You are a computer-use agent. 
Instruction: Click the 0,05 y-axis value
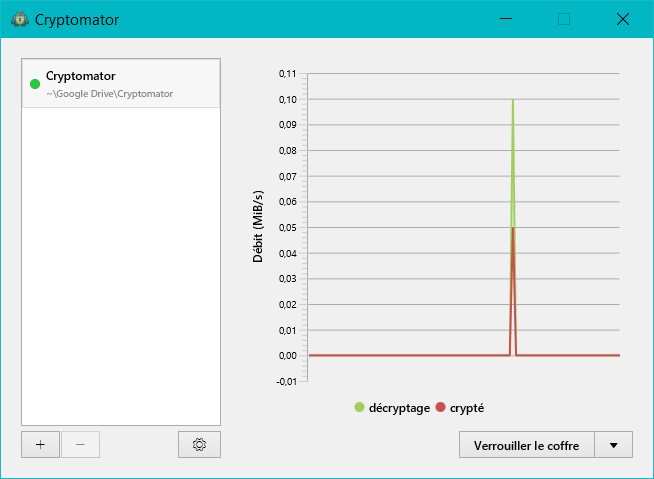288,228
